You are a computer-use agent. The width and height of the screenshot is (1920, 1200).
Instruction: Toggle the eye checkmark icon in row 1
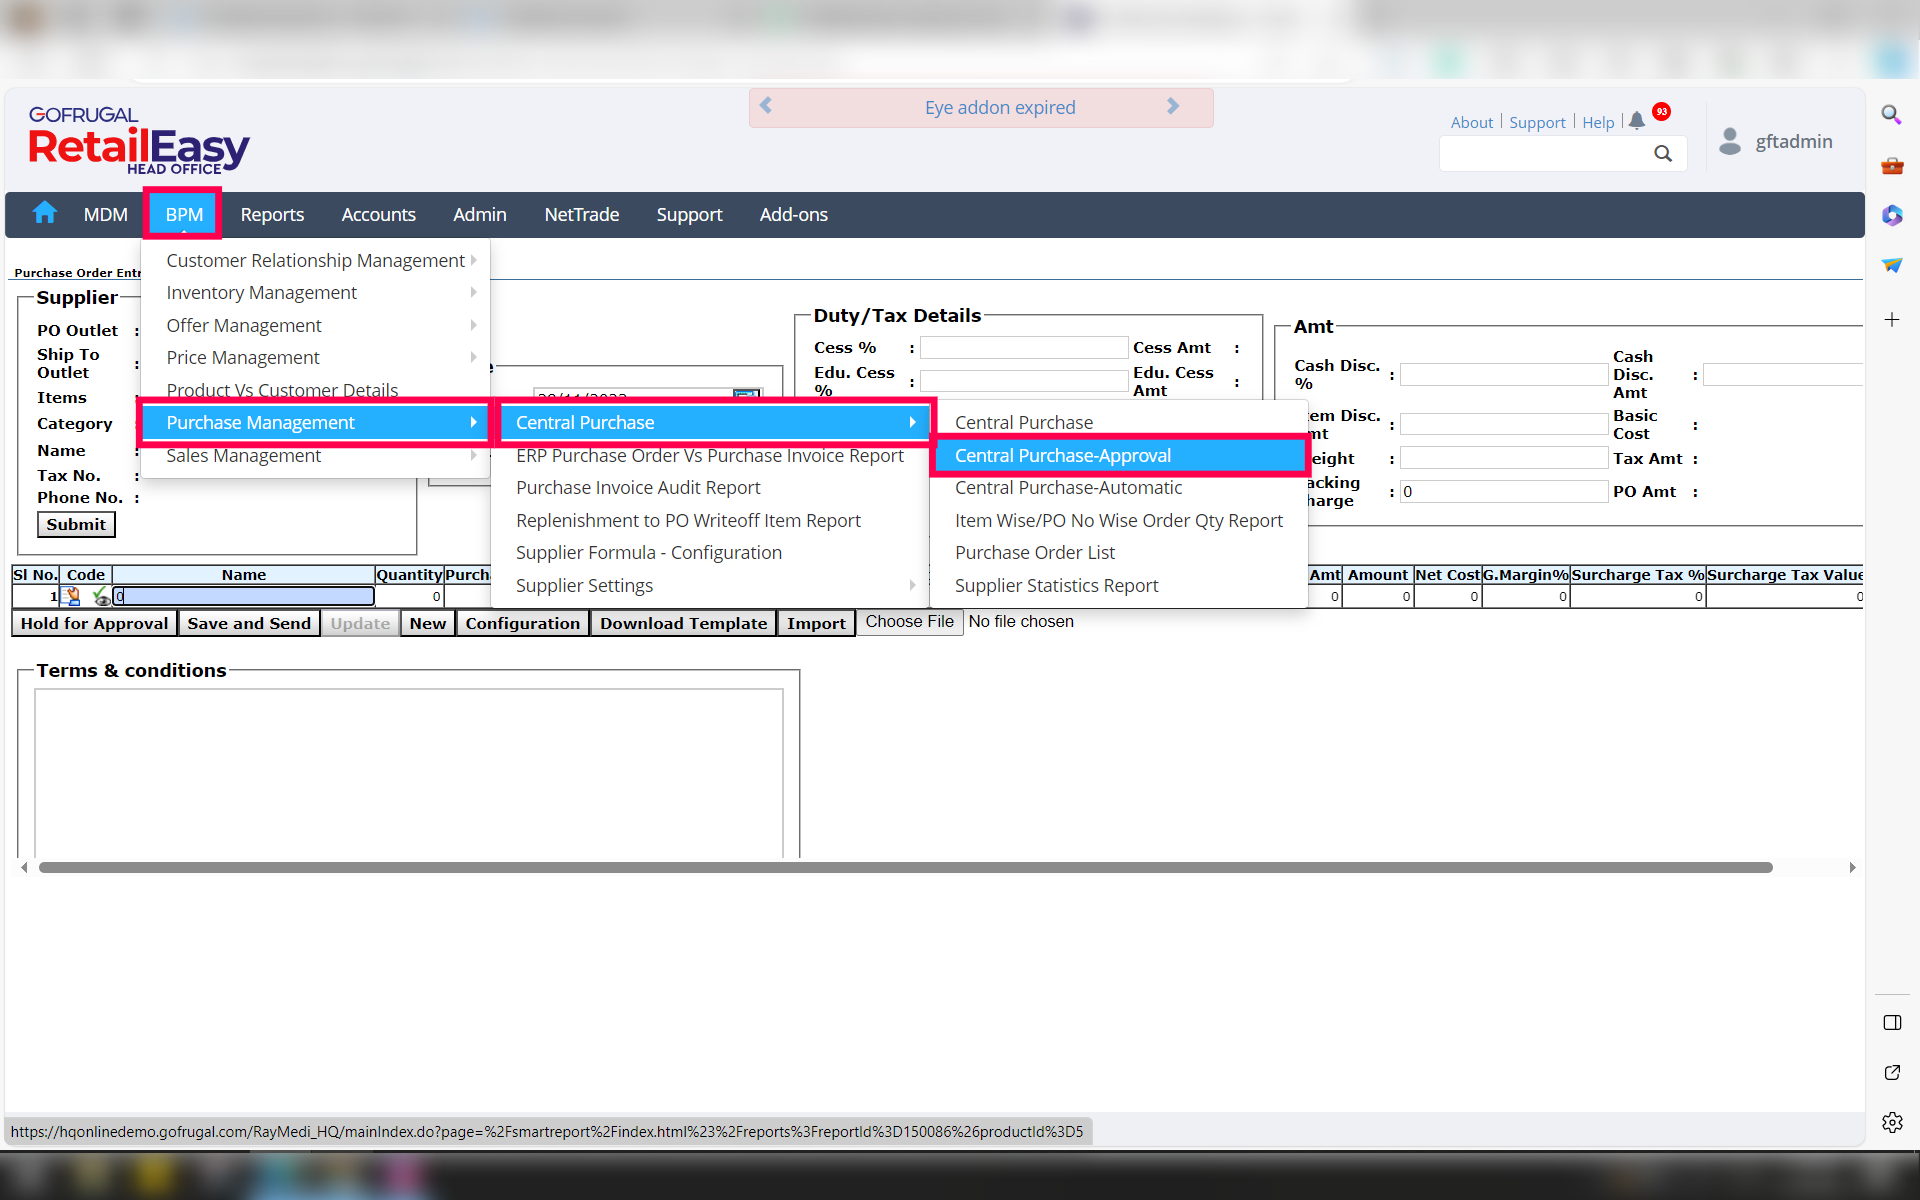100,597
